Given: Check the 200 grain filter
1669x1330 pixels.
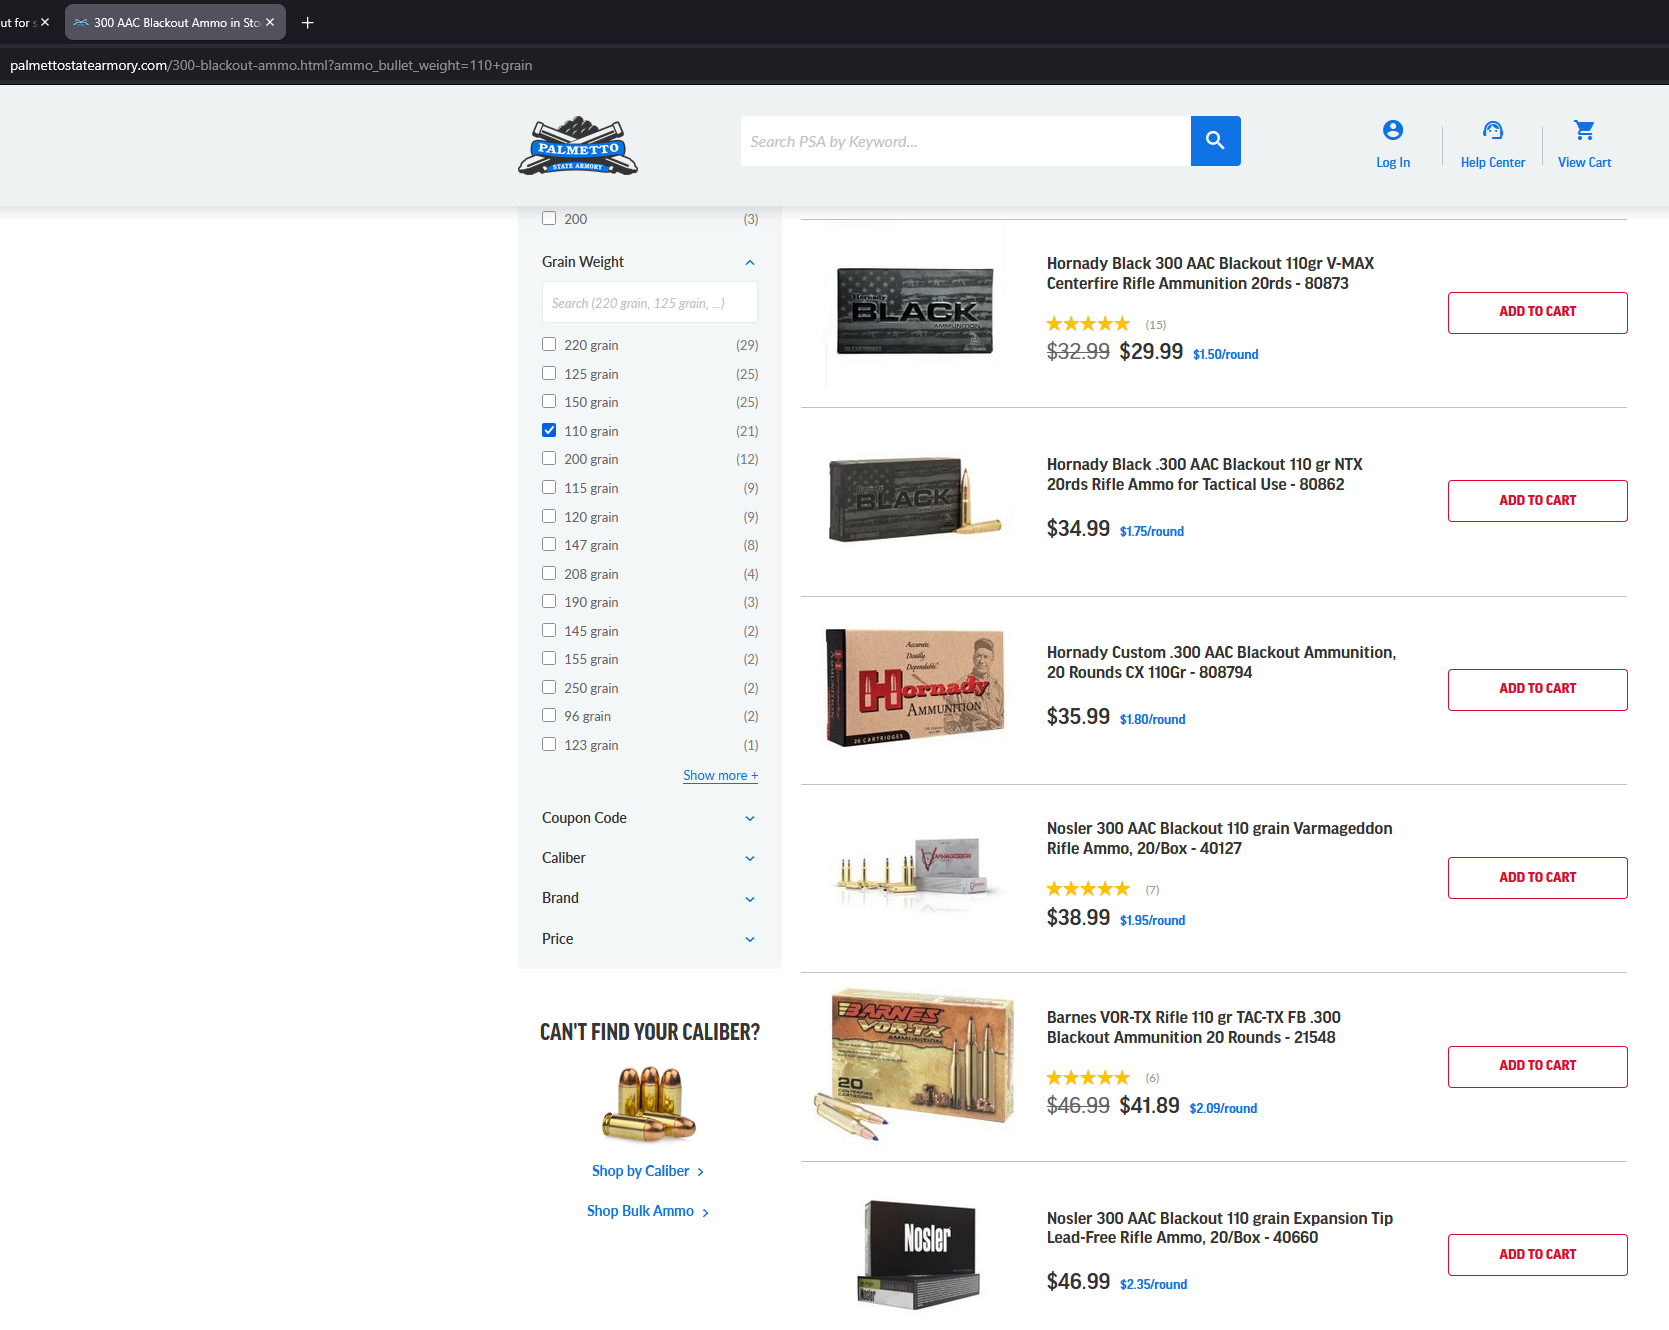Looking at the screenshot, I should pyautogui.click(x=549, y=459).
